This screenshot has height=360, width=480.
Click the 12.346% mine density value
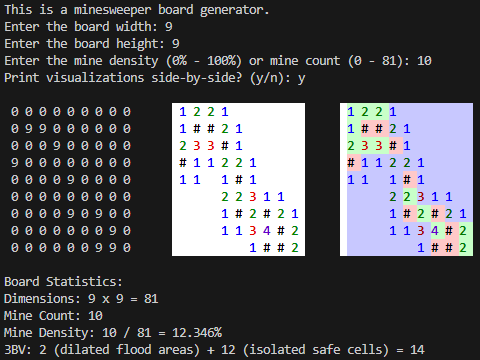tap(197, 332)
